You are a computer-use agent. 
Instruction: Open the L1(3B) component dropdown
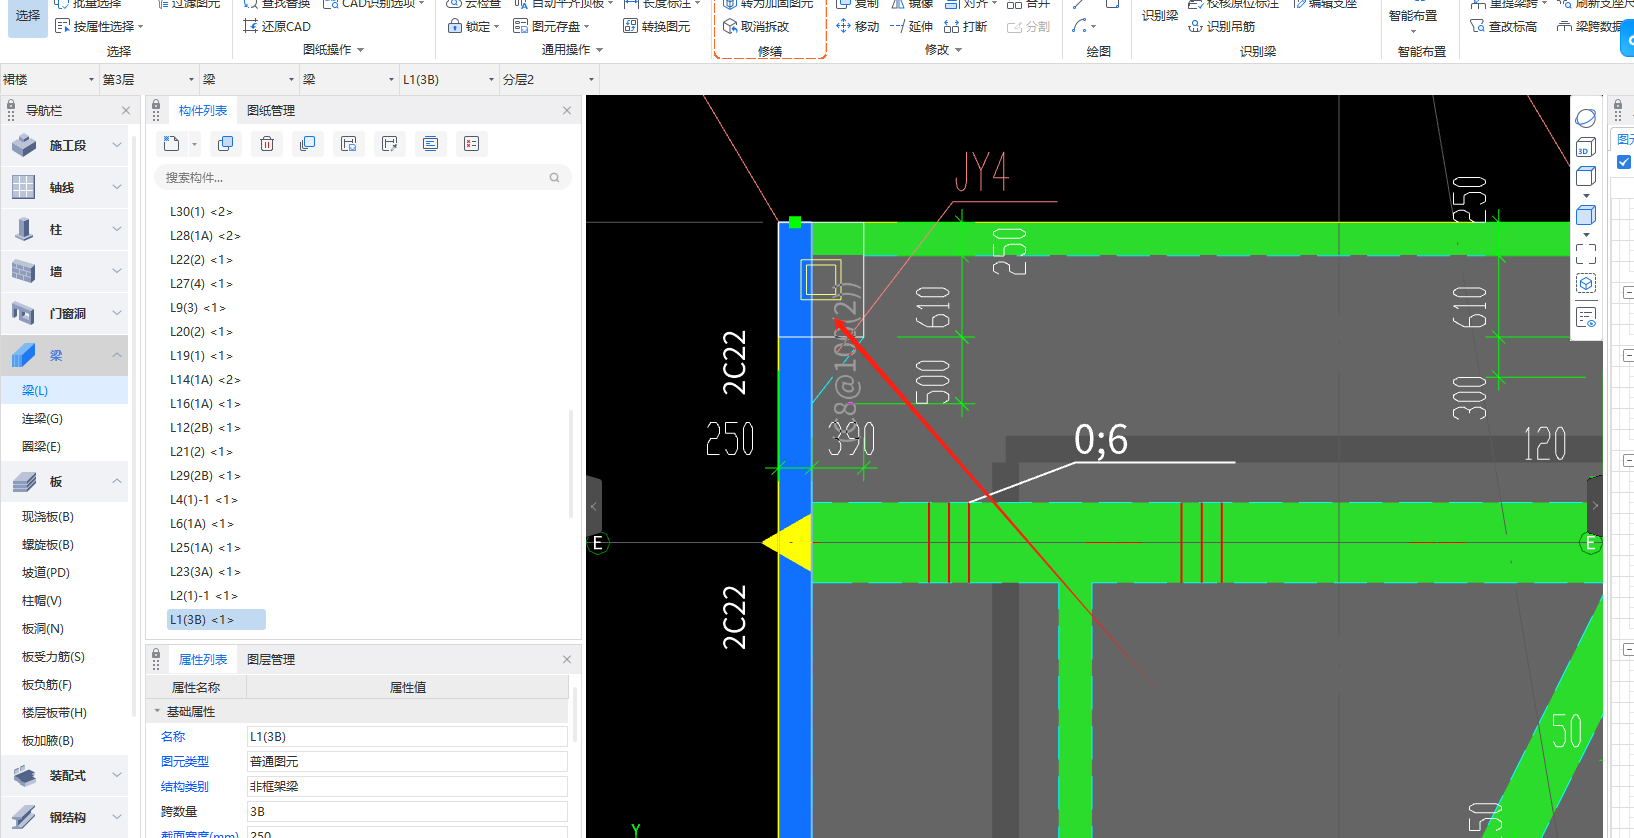click(449, 79)
